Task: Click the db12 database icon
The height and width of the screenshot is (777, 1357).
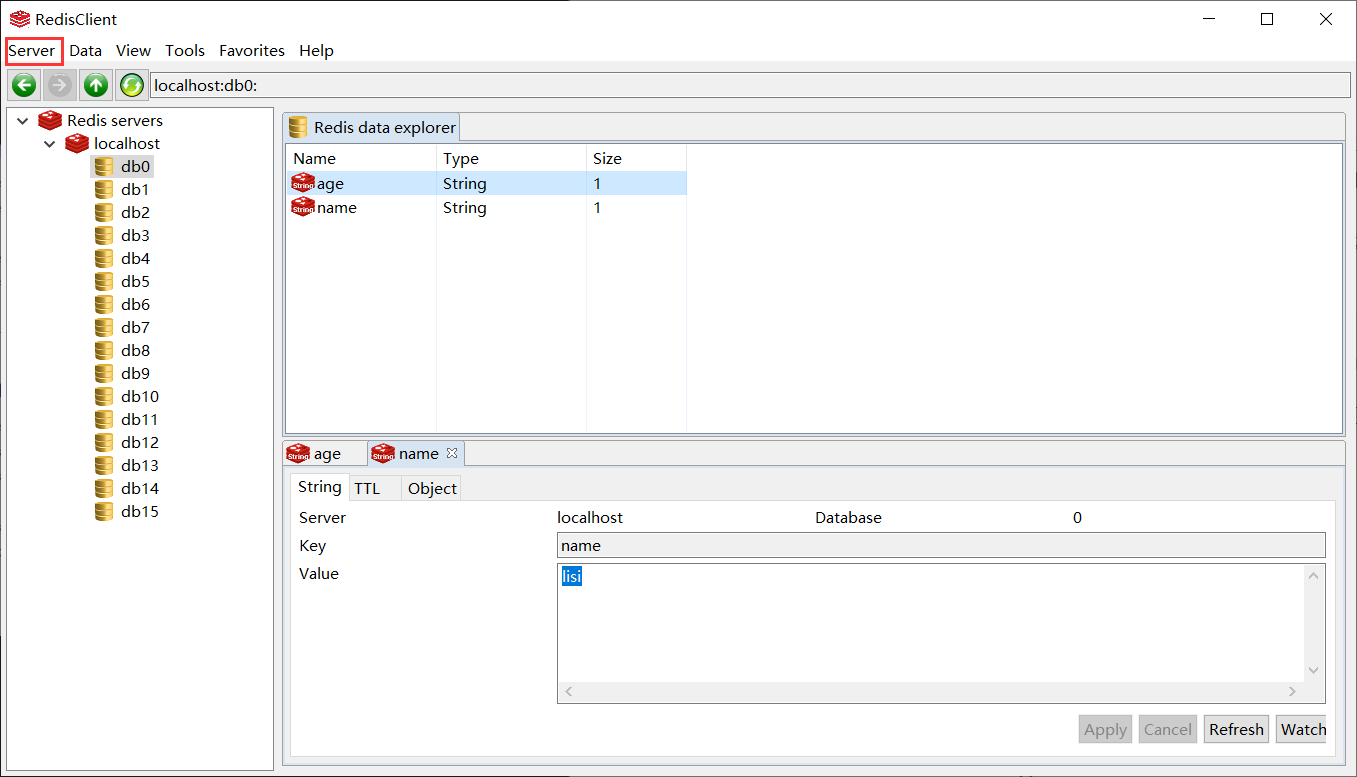Action: [104, 442]
